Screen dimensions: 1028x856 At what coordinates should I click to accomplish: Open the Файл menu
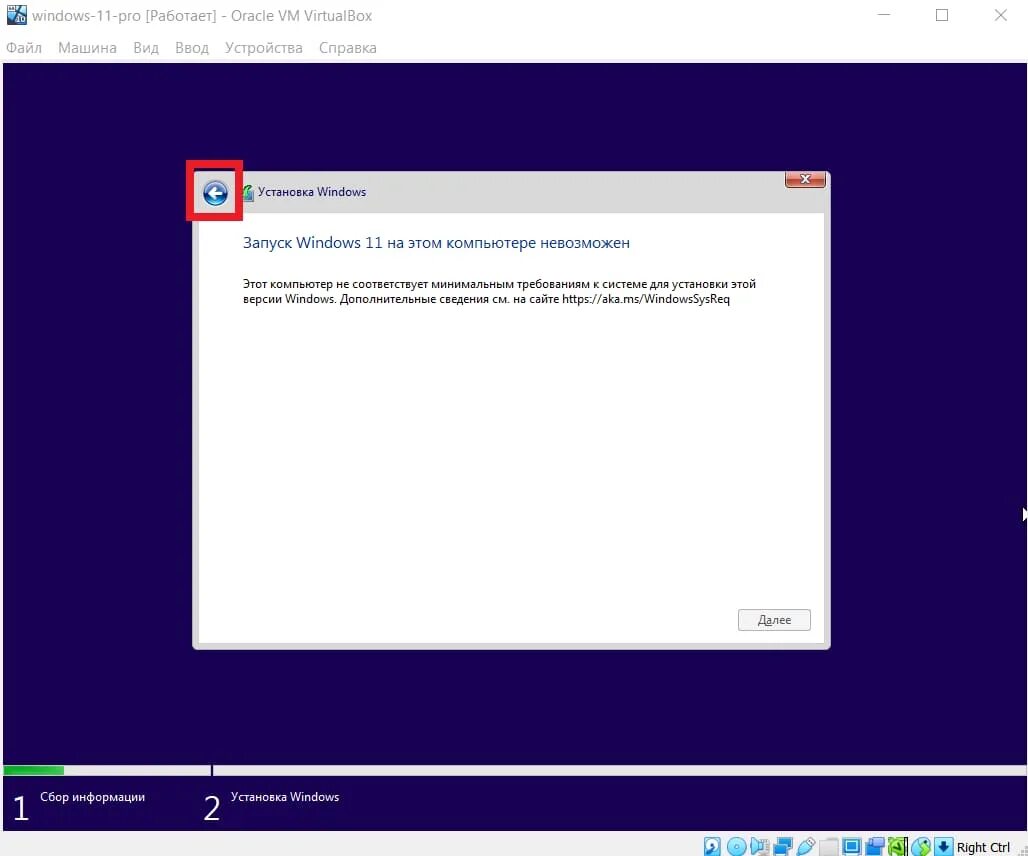(24, 48)
